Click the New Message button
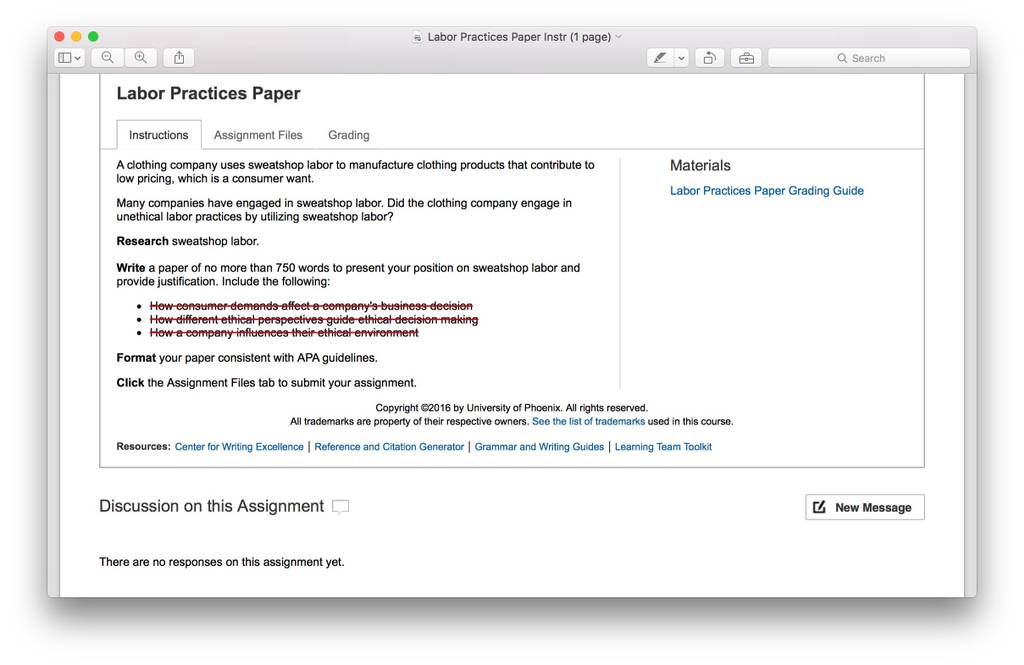 click(x=865, y=508)
